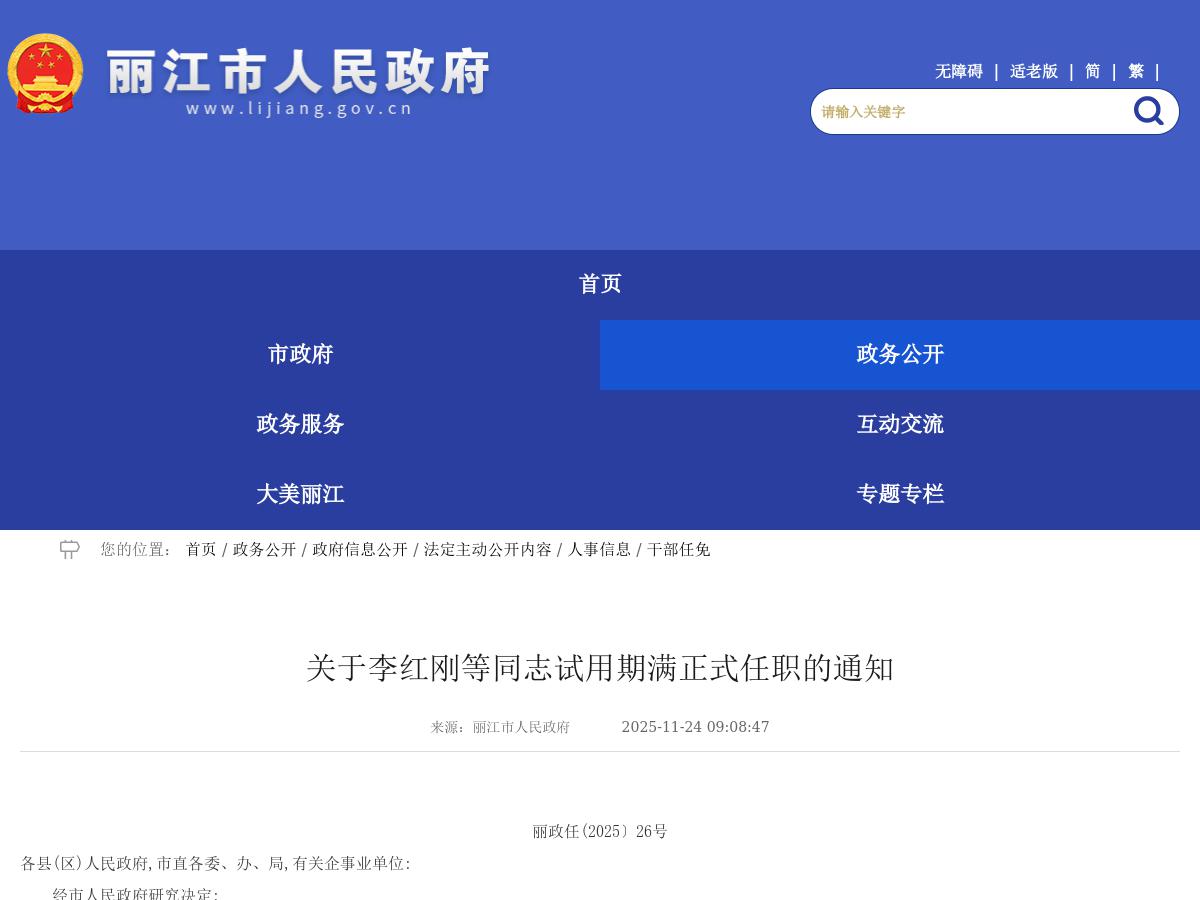The image size is (1200, 900).
Task: Click the breadcrumb location marker icon
Action: click(69, 549)
